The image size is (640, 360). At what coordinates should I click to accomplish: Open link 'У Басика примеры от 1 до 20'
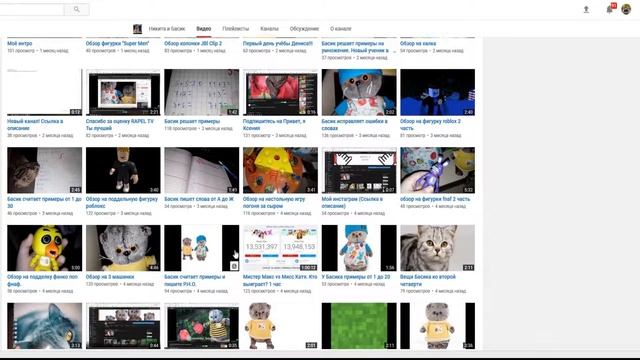pyautogui.click(x=356, y=277)
